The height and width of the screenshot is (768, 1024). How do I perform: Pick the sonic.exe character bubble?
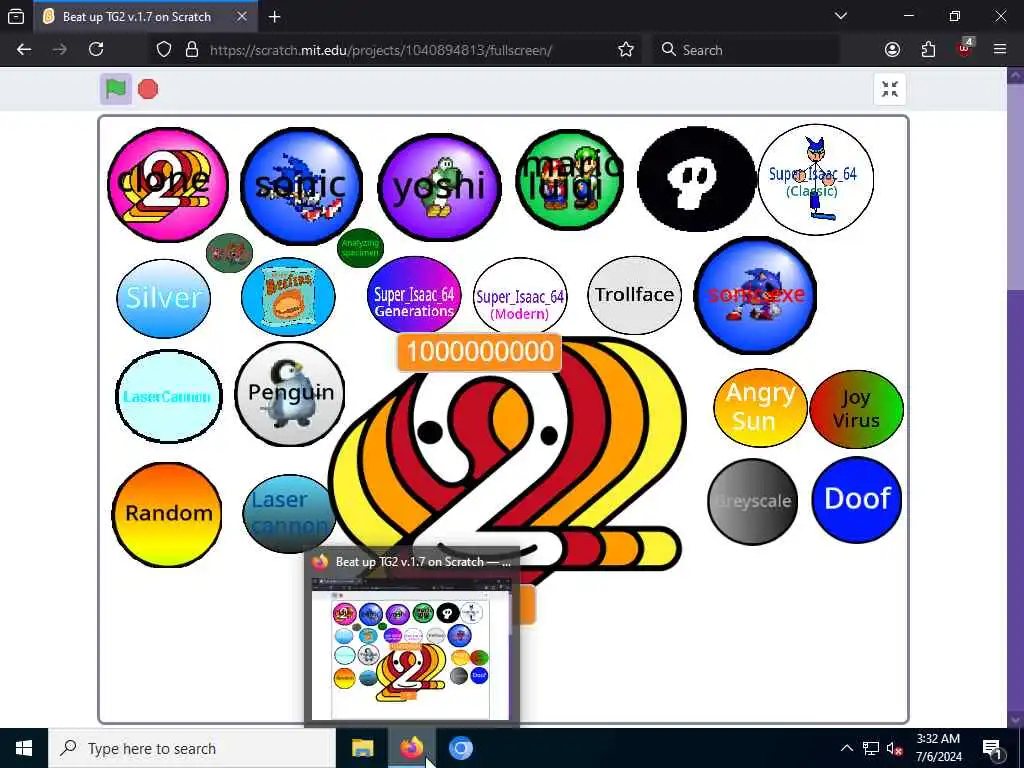pos(755,295)
